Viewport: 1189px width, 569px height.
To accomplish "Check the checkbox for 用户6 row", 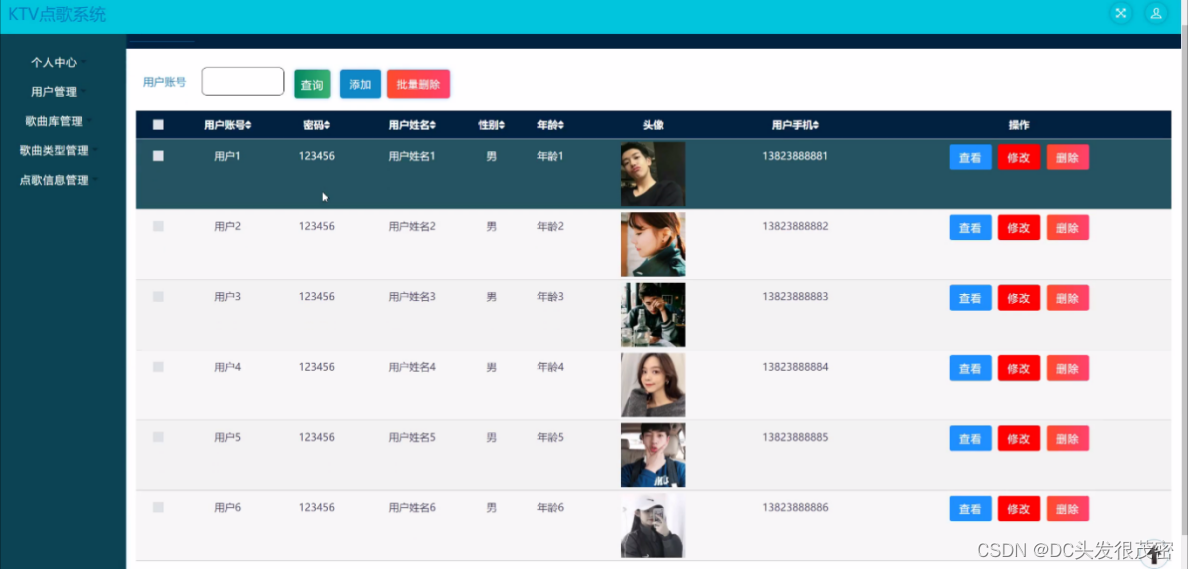I will pyautogui.click(x=158, y=508).
